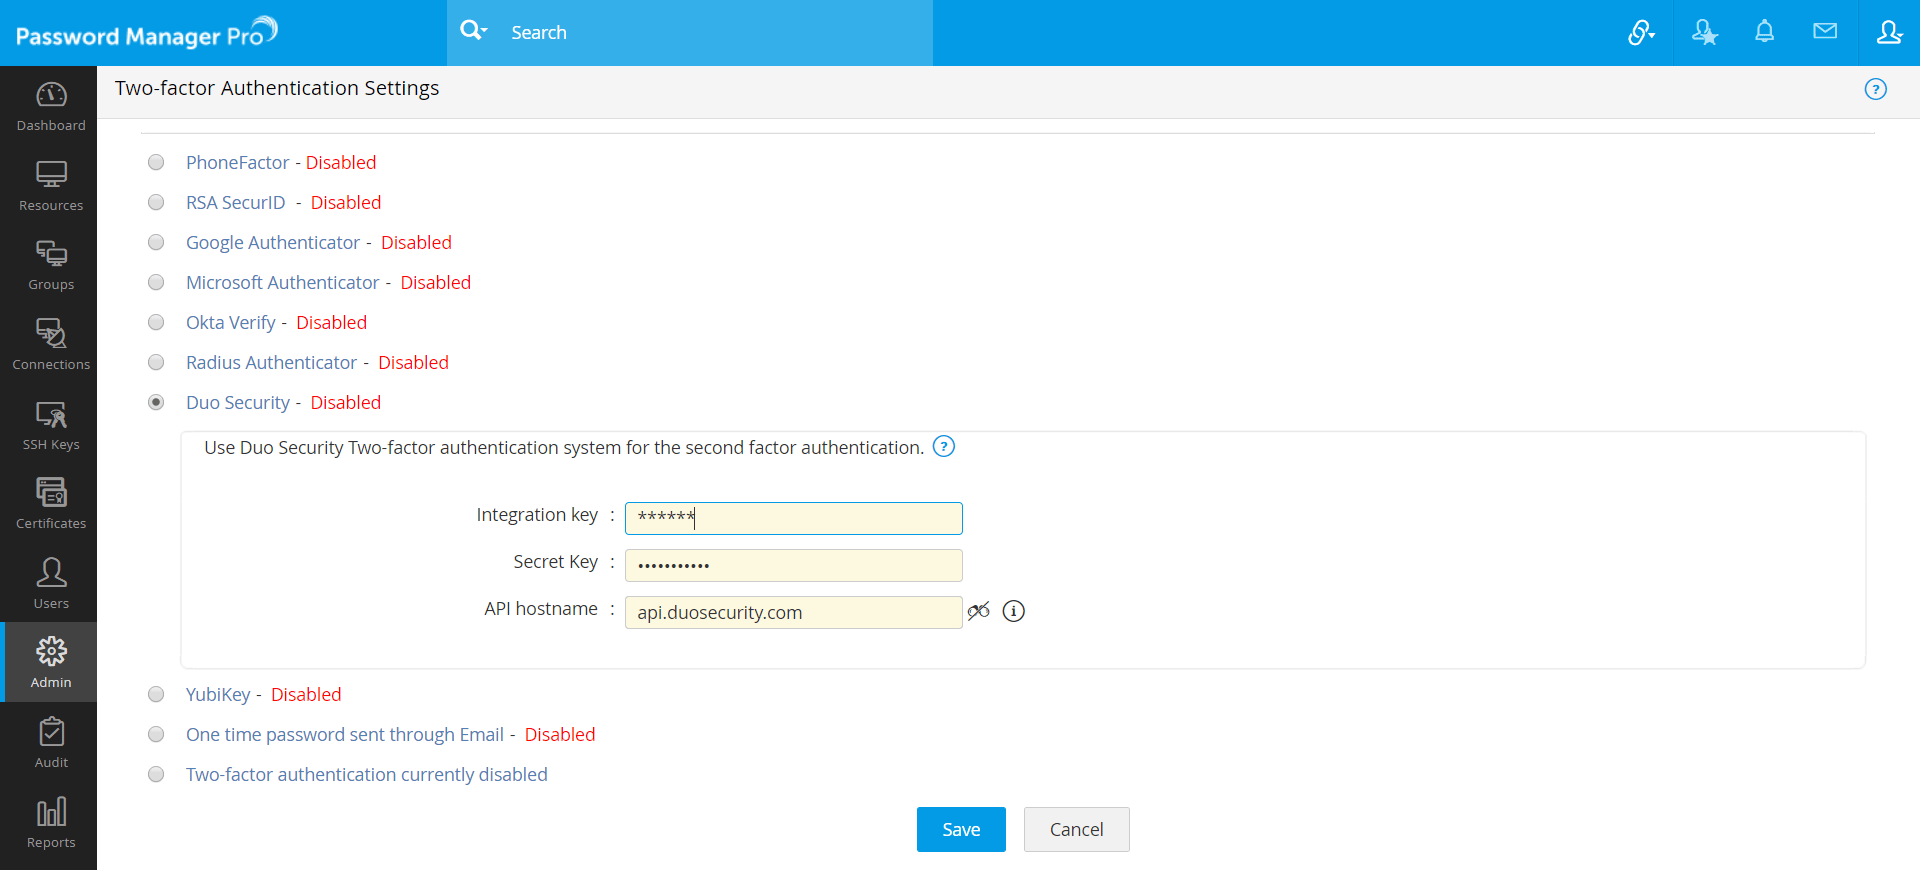Choose the YubiKey radio button

156,694
